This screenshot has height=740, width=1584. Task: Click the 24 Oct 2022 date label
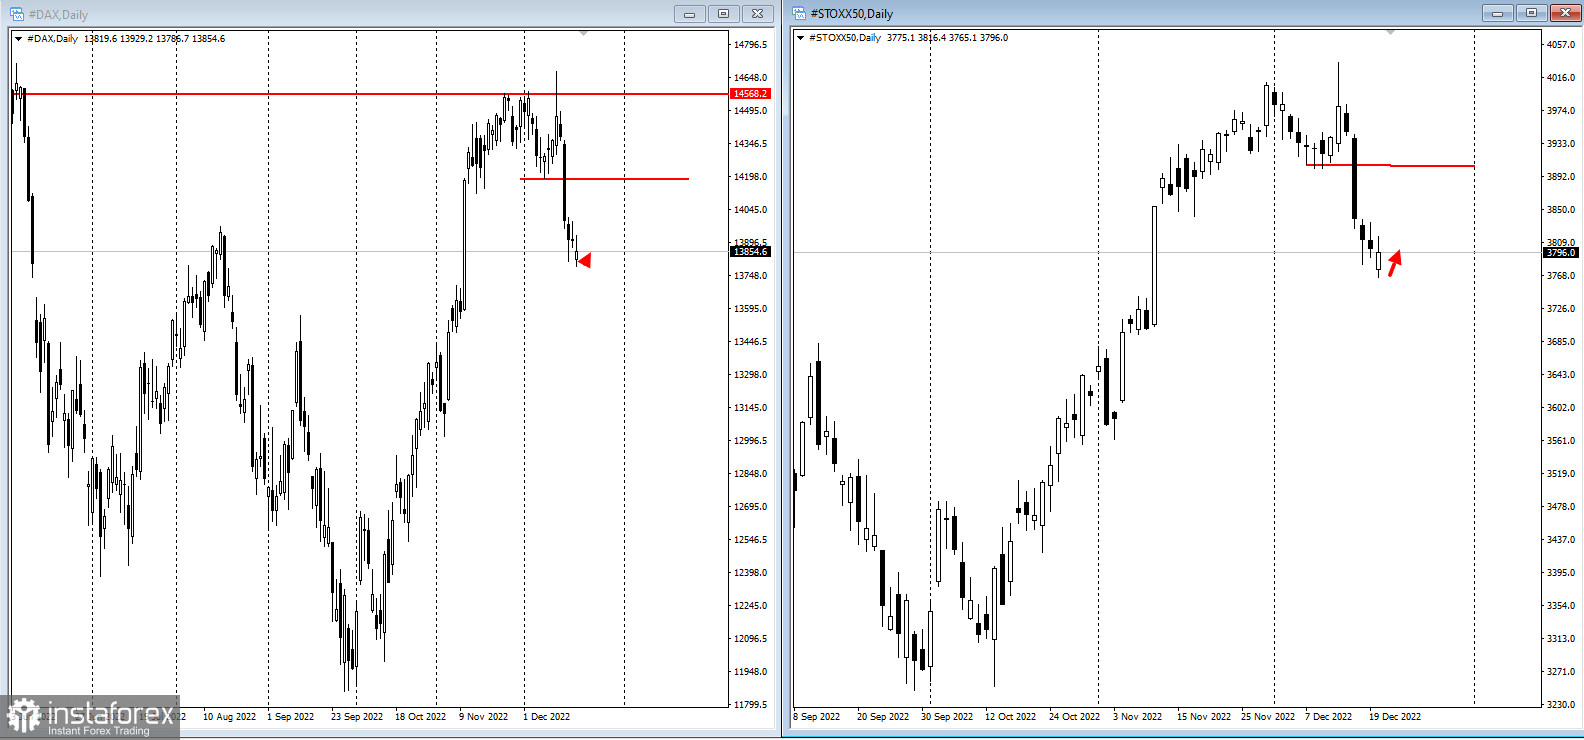click(x=1074, y=717)
